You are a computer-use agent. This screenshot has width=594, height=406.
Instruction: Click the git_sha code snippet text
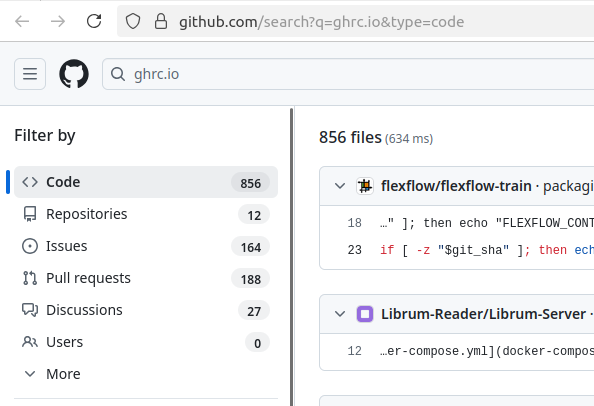tap(487, 250)
